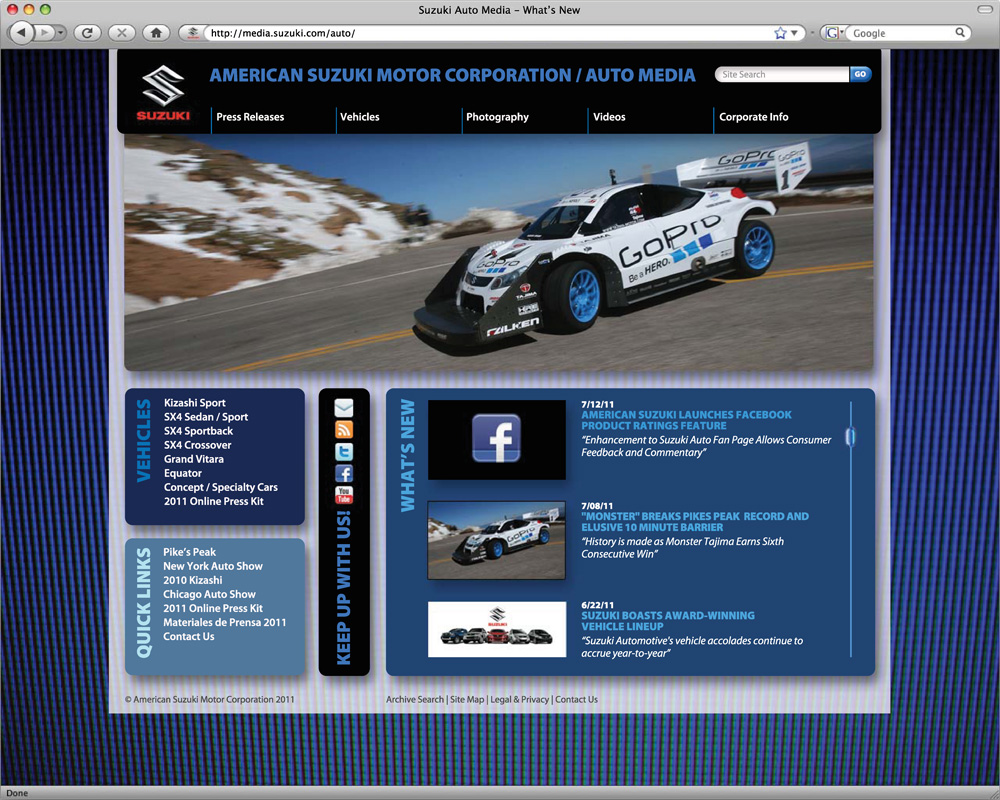Open the Vehicles navigation menu
1000x800 pixels.
pos(360,117)
